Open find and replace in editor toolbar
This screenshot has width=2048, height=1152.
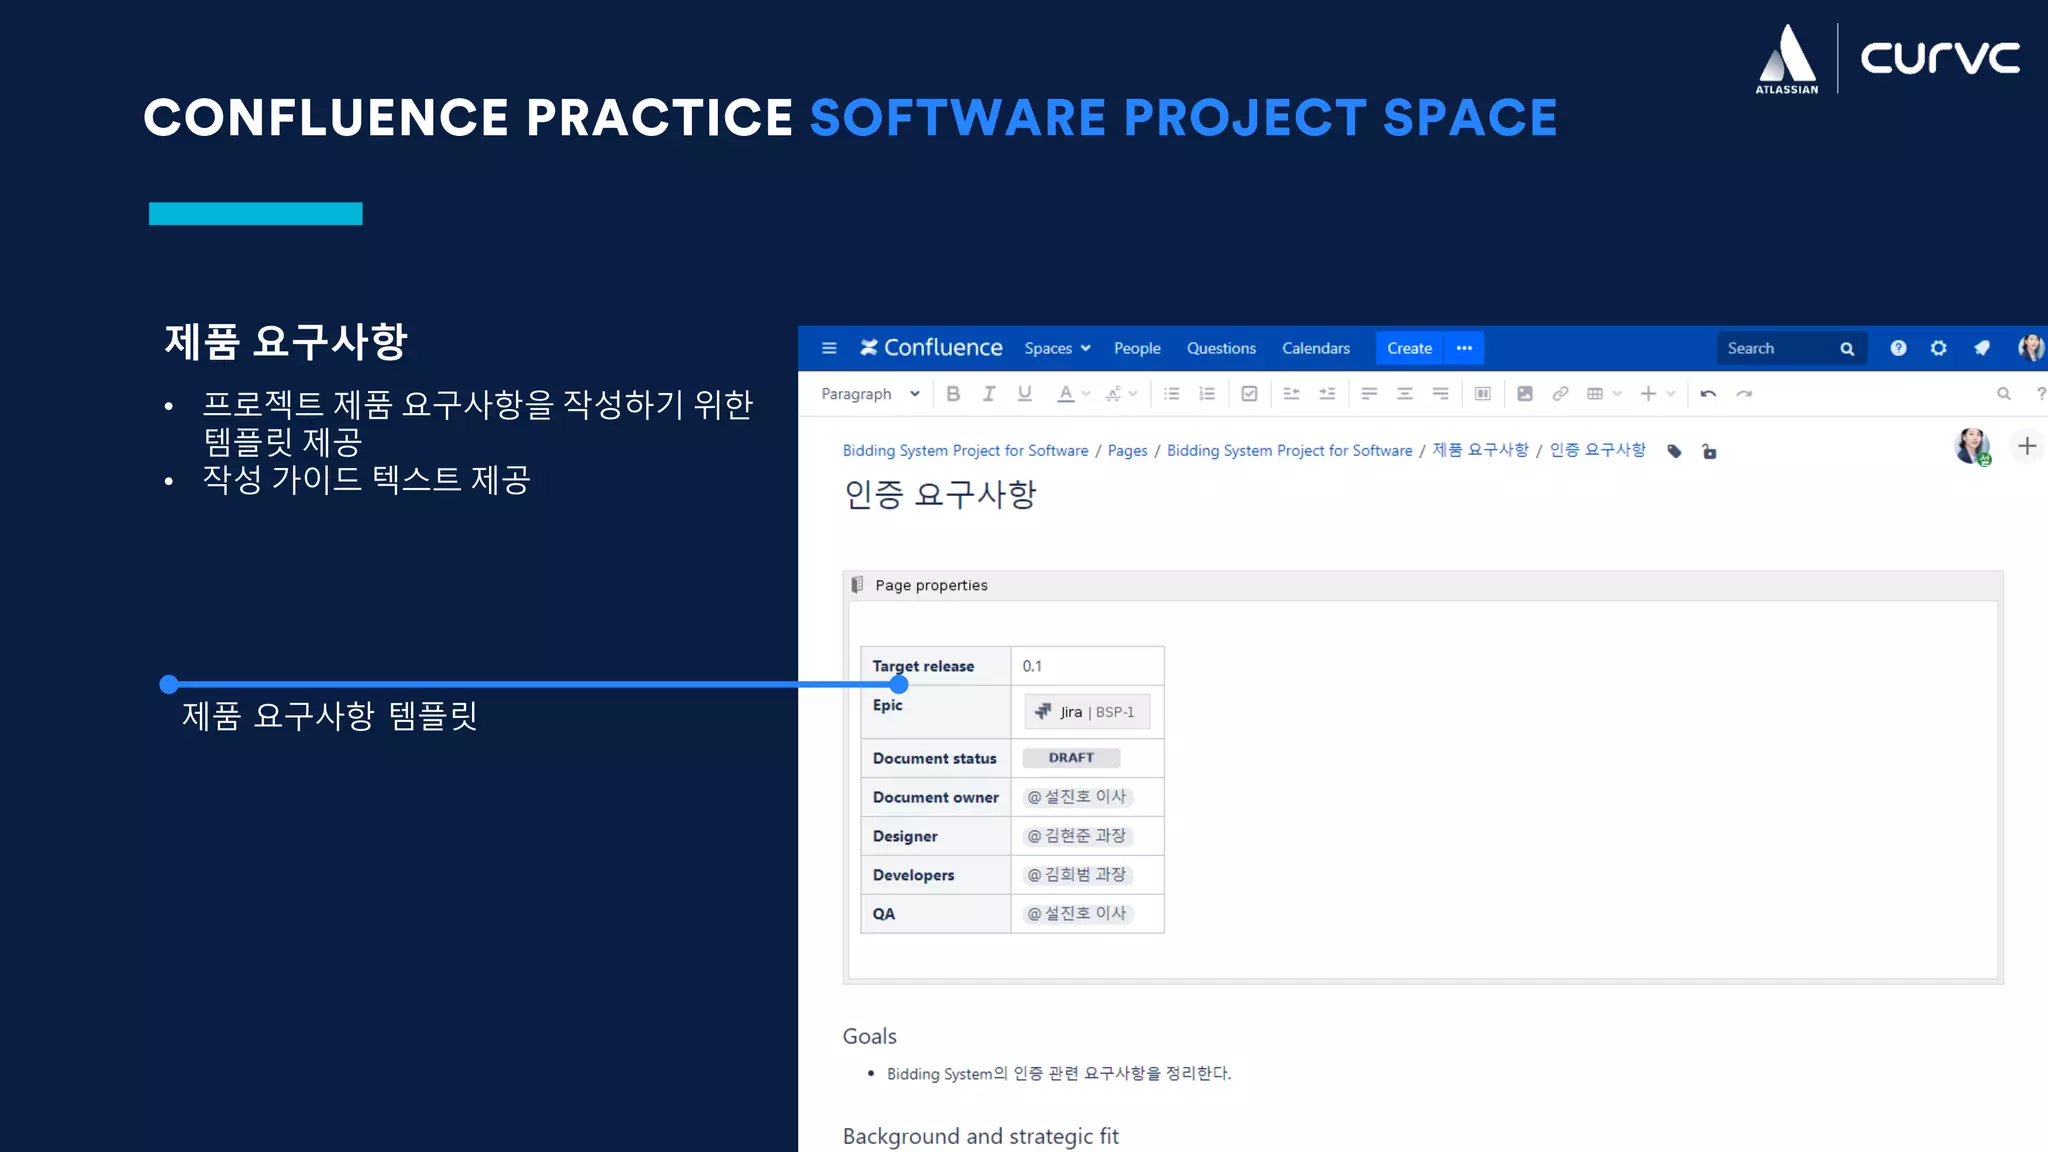2004,394
